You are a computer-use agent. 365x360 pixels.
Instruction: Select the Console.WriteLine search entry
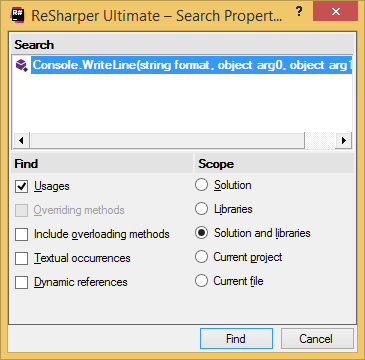pos(192,65)
